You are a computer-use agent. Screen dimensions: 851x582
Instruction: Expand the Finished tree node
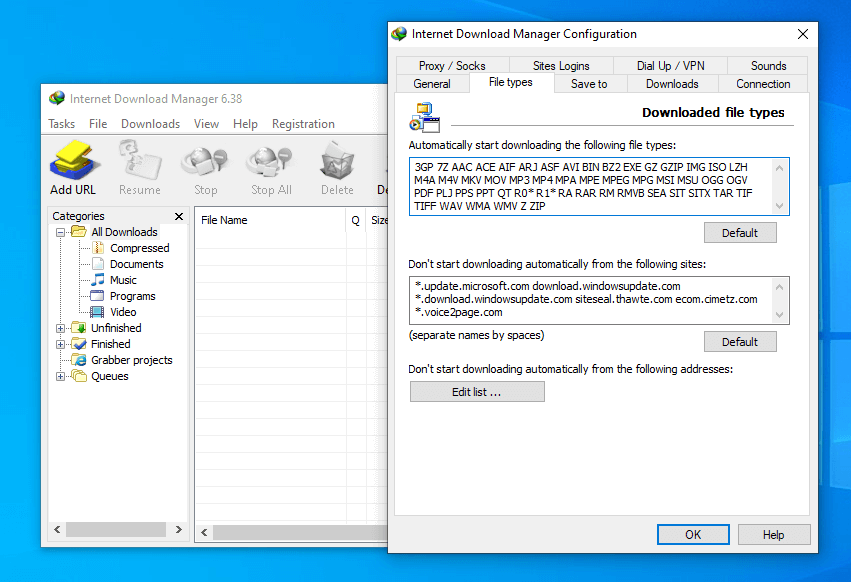pyautogui.click(x=60, y=344)
